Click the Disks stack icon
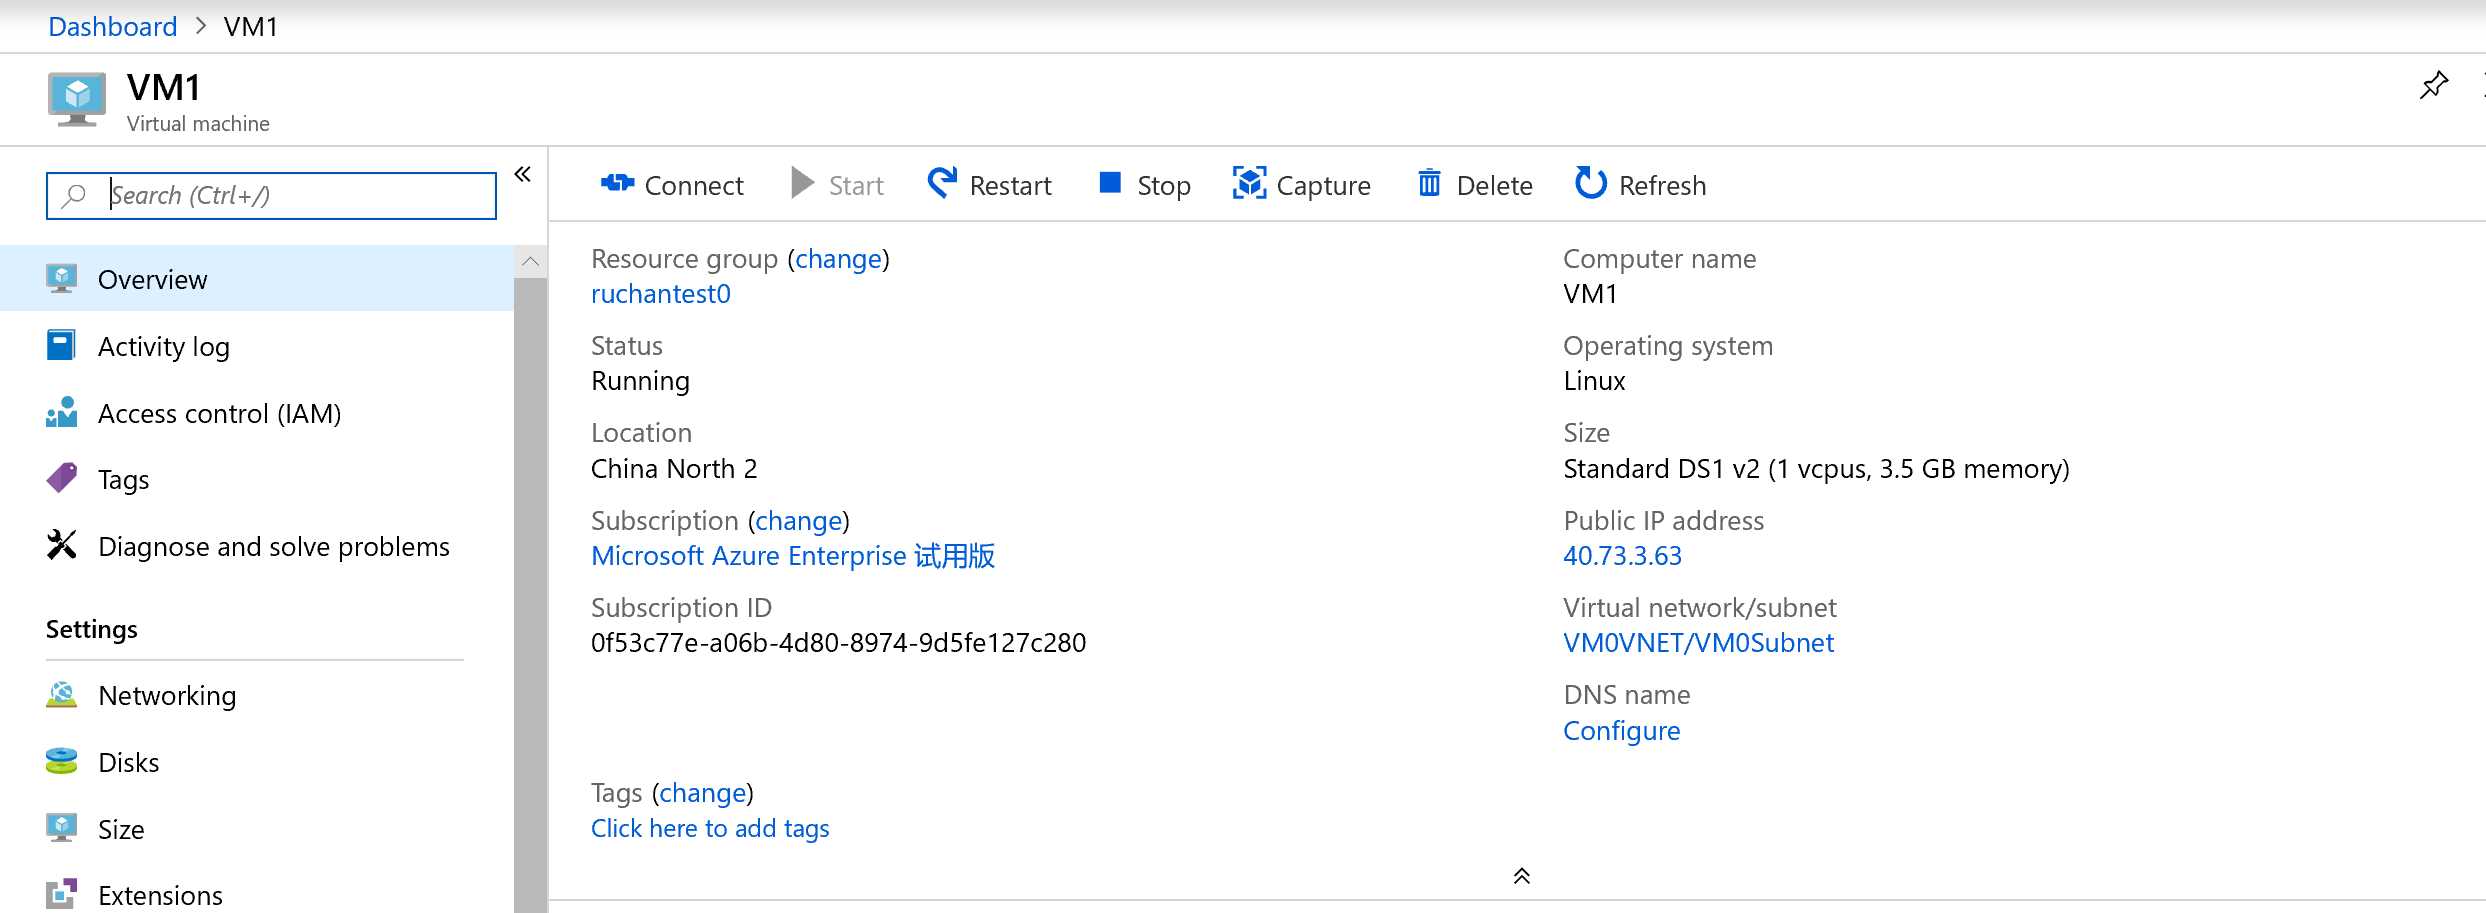This screenshot has height=913, width=2486. [62, 762]
